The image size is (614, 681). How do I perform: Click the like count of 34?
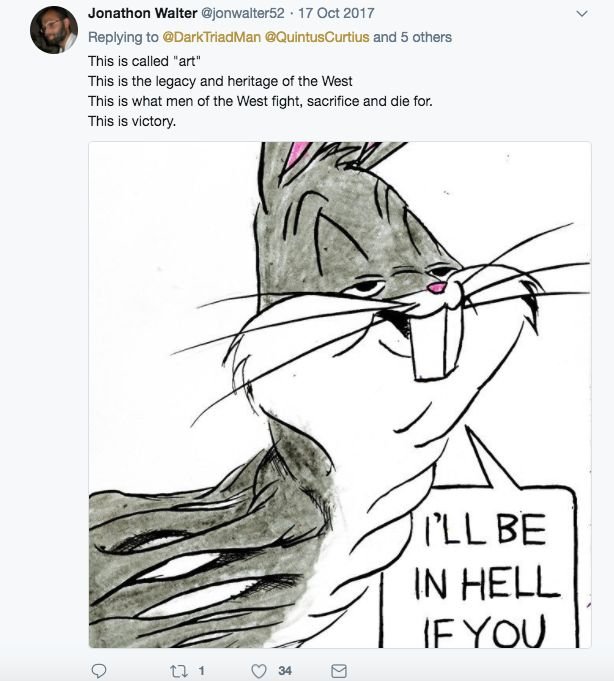(284, 670)
